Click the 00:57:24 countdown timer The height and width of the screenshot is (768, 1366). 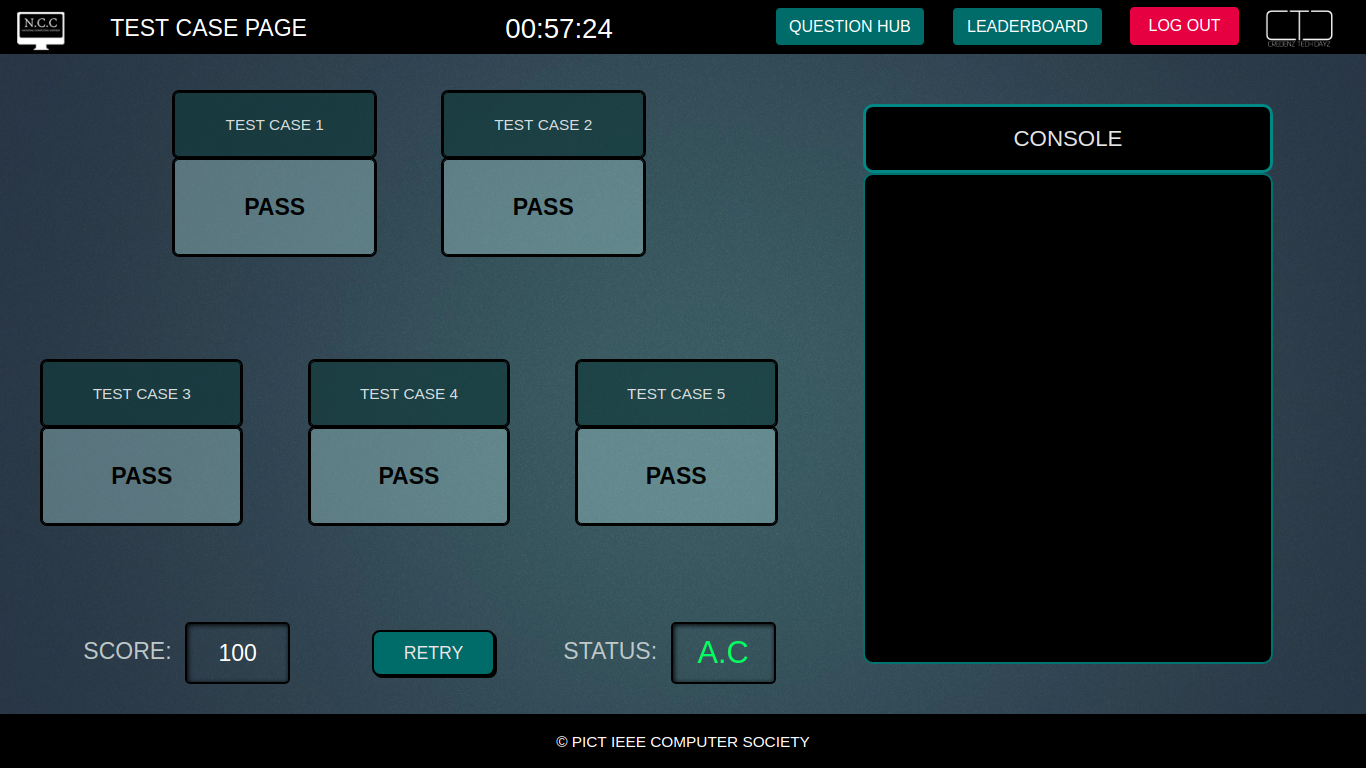point(559,29)
